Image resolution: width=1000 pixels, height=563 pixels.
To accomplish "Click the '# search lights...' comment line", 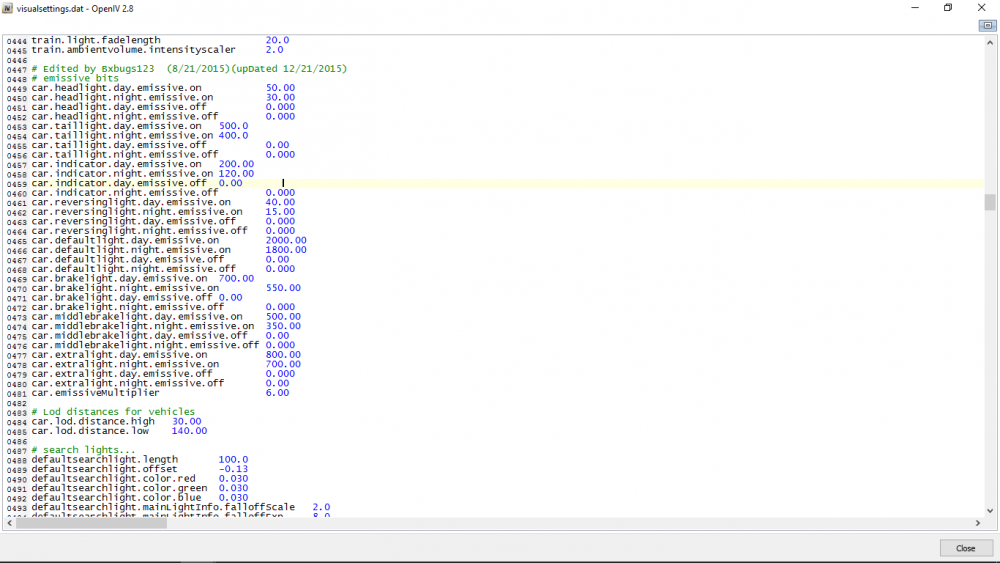I will [84, 450].
